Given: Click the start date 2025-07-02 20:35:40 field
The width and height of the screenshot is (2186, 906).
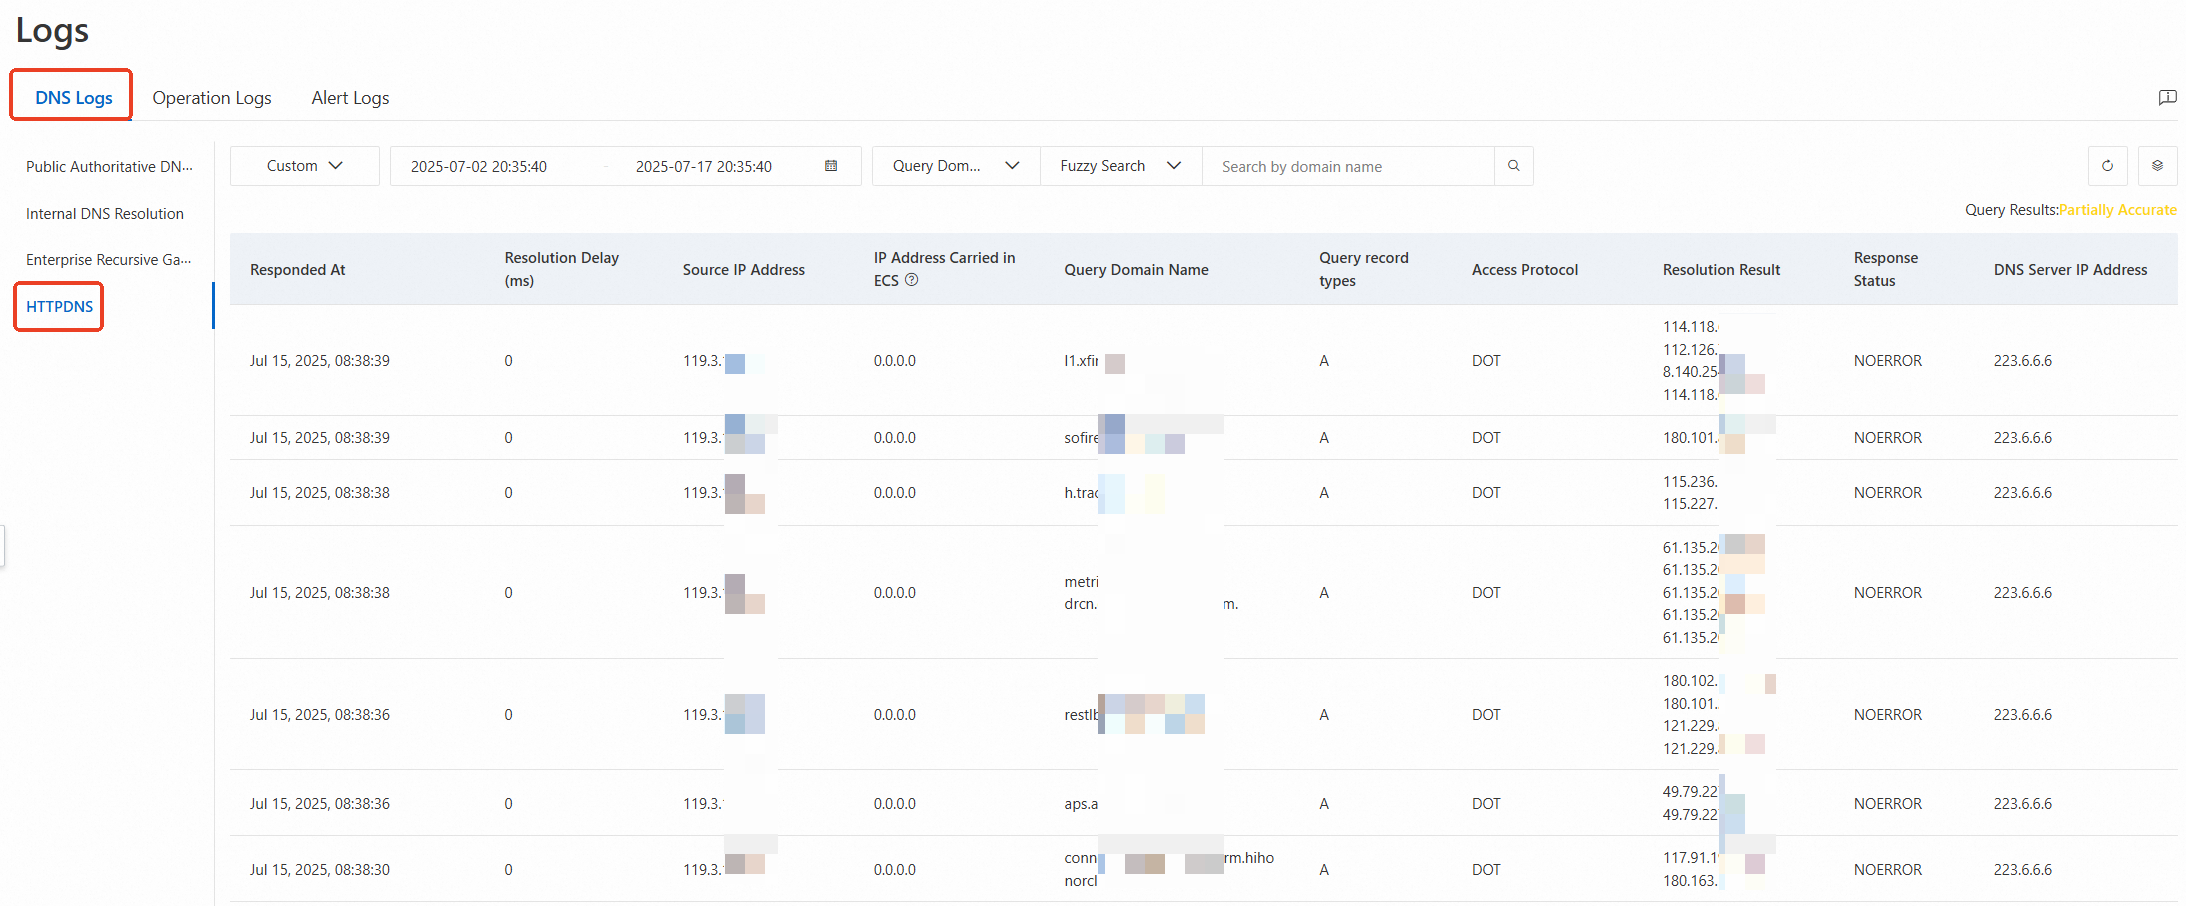Looking at the screenshot, I should (479, 166).
